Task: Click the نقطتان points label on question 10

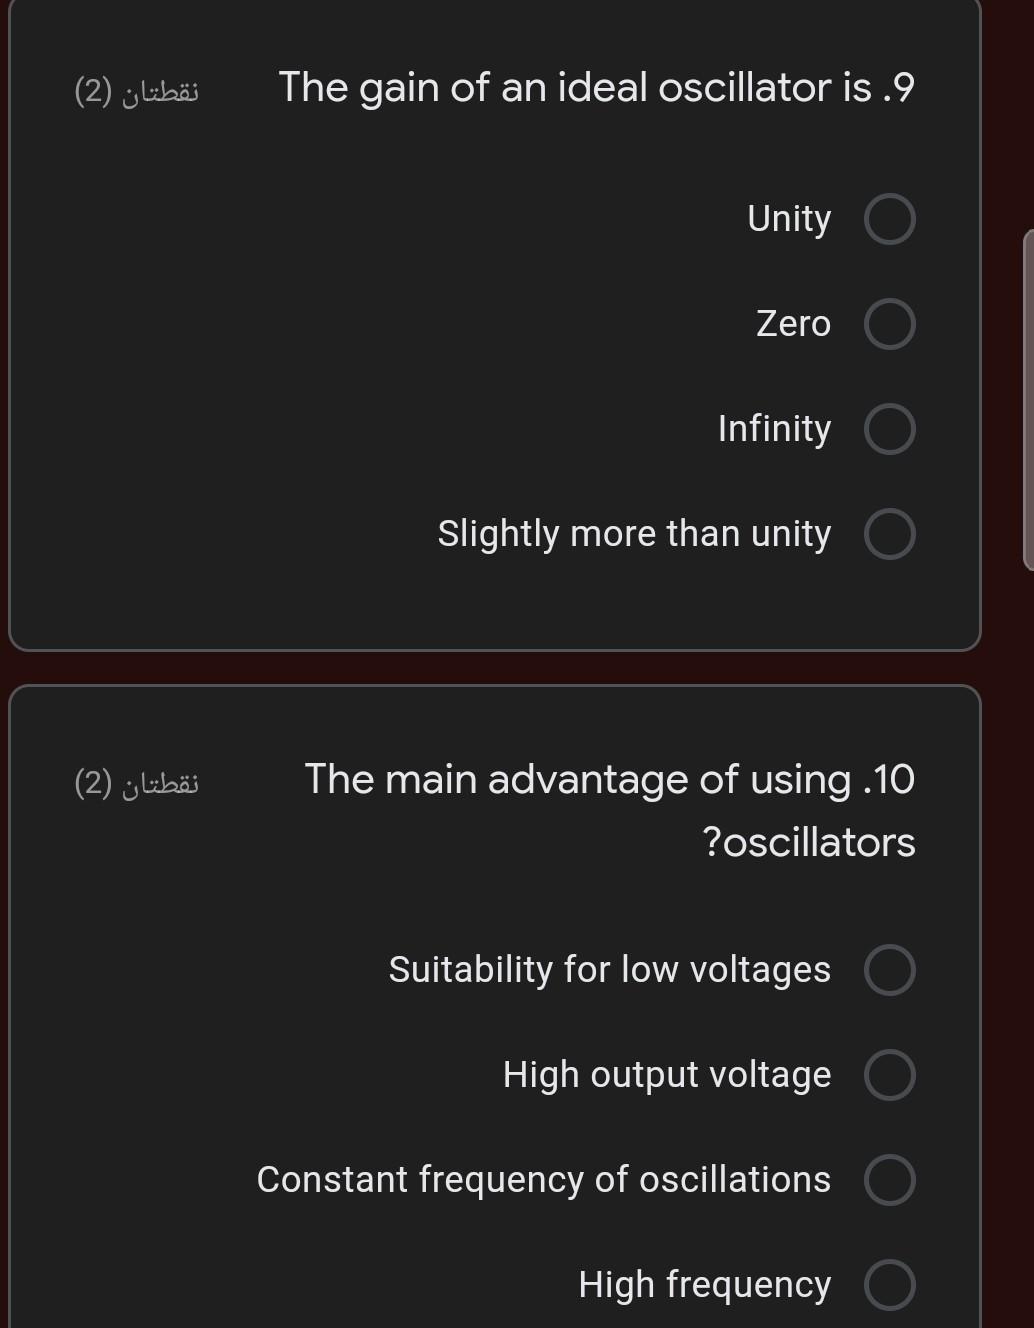Action: 136,782
